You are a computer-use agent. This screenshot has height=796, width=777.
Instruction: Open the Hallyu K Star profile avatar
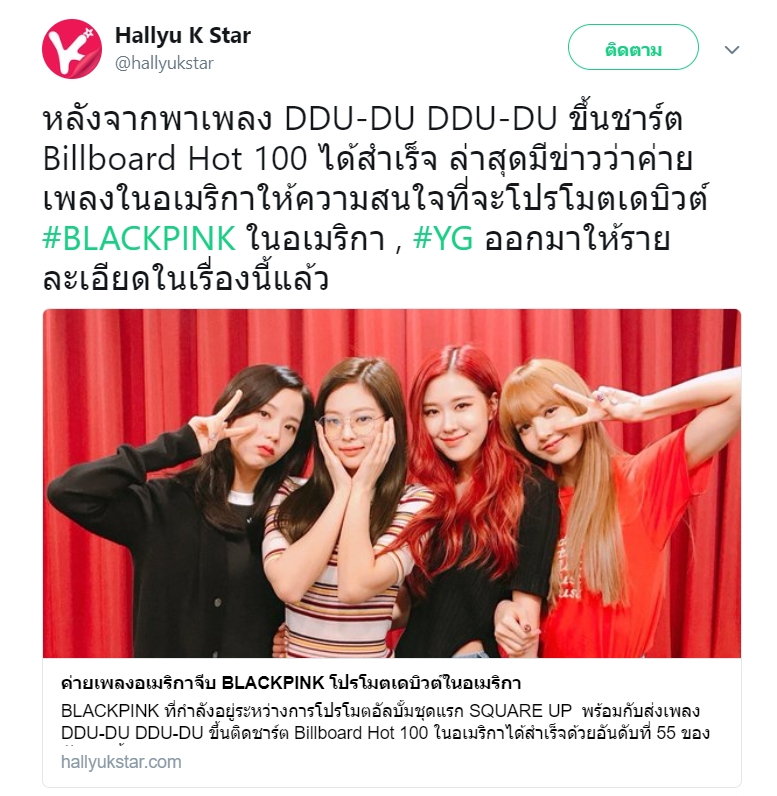pos(72,49)
